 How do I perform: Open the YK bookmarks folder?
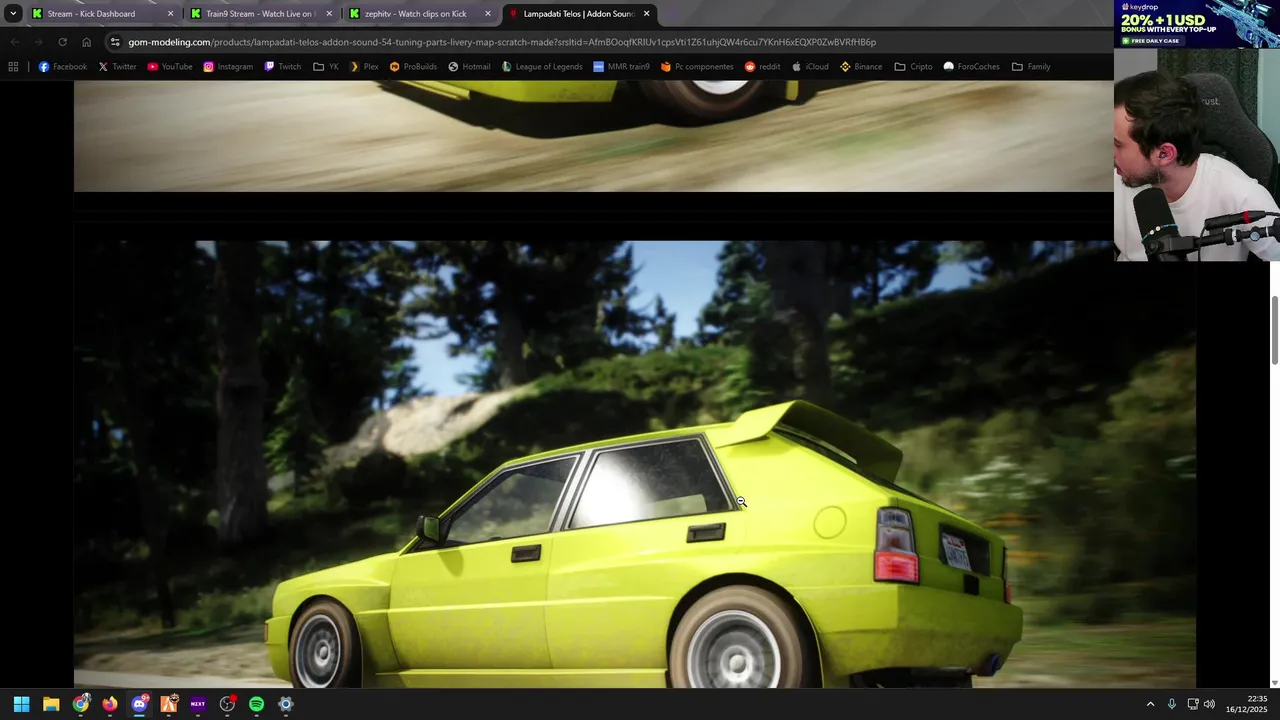(x=326, y=67)
